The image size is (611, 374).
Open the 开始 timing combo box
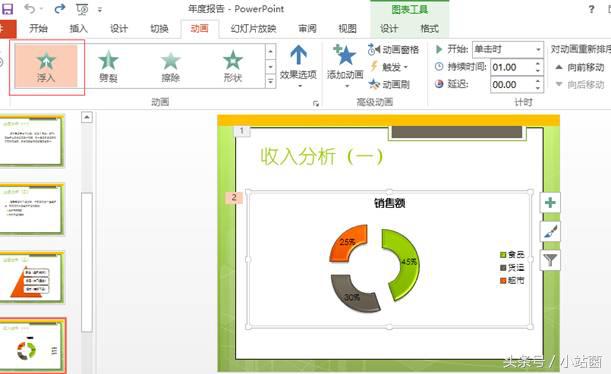[x=508, y=49]
